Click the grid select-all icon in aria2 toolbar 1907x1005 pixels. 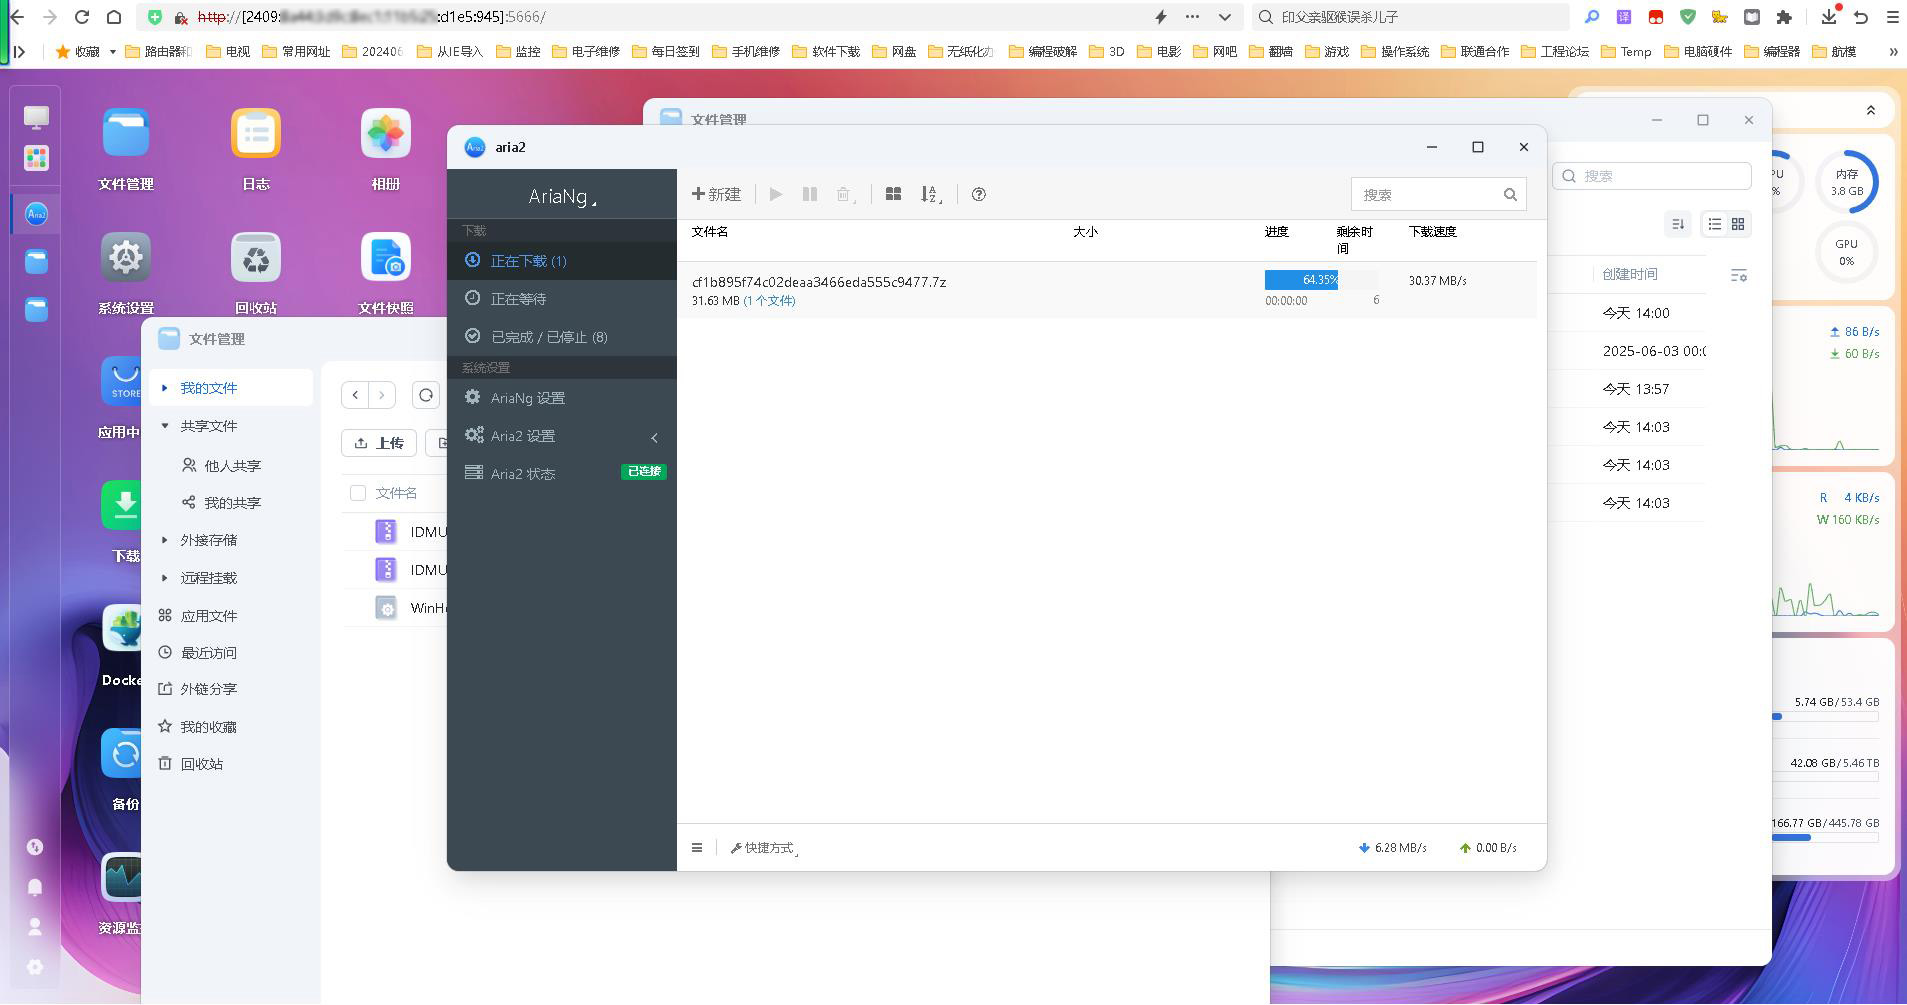893,194
